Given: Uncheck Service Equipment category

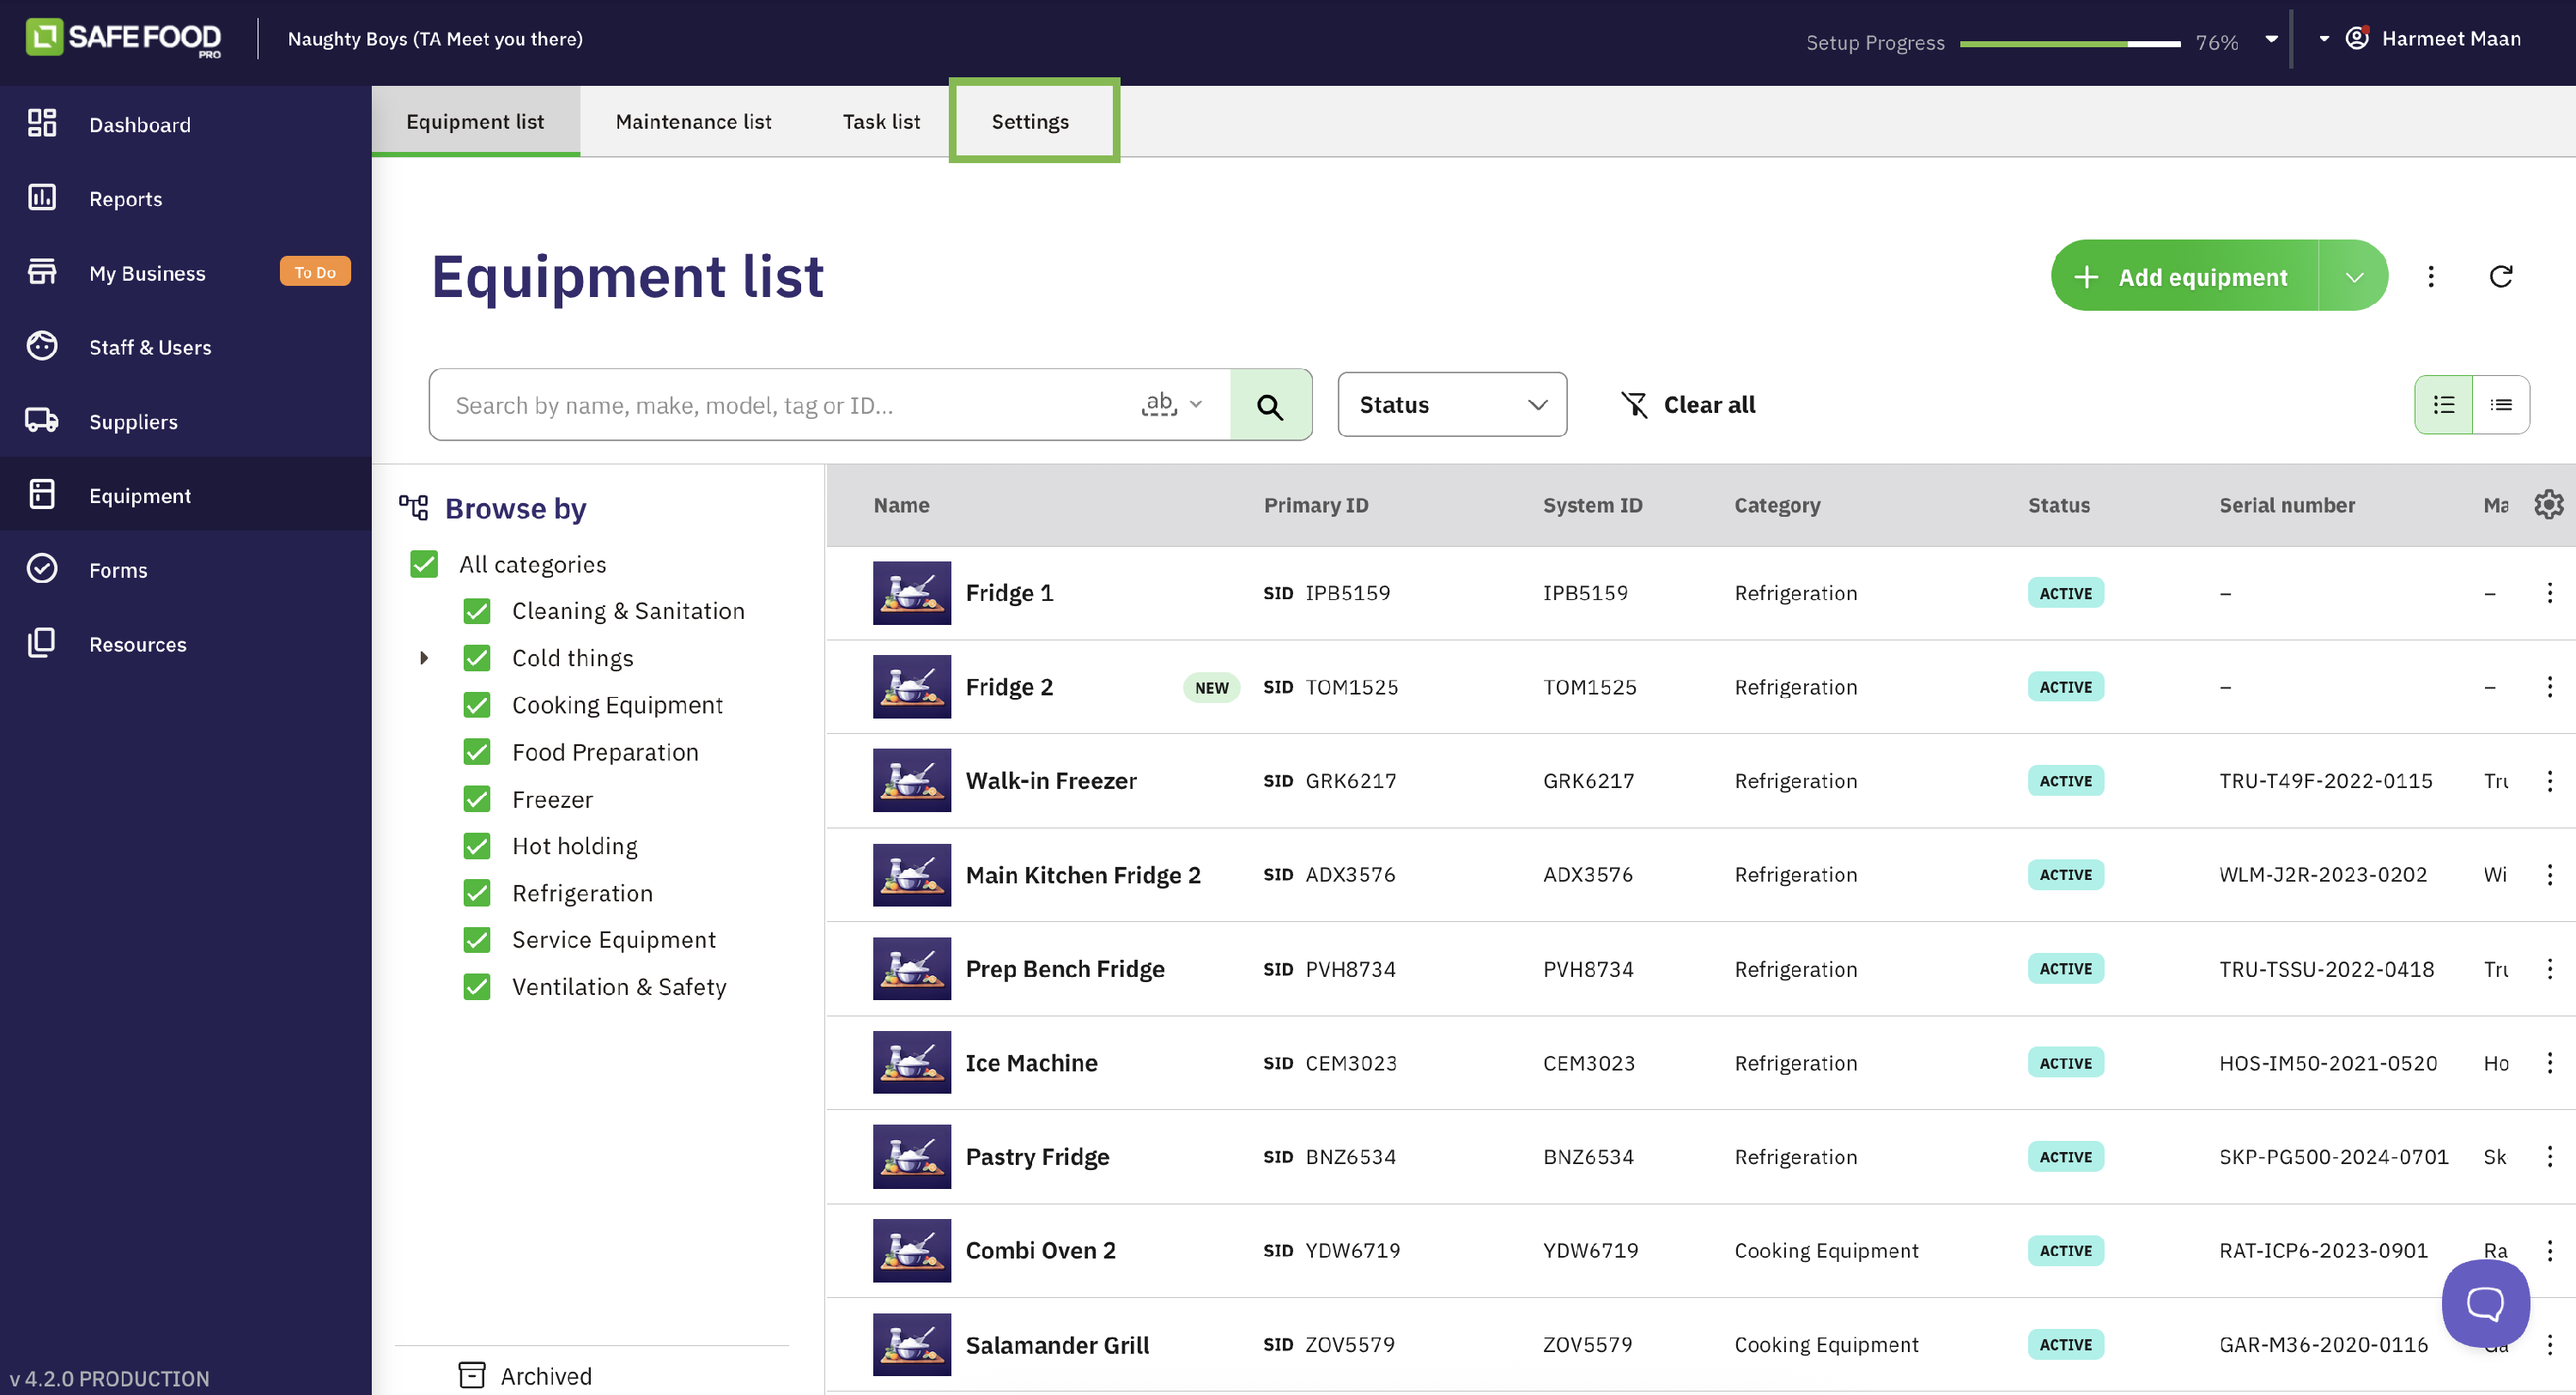Looking at the screenshot, I should point(477,940).
